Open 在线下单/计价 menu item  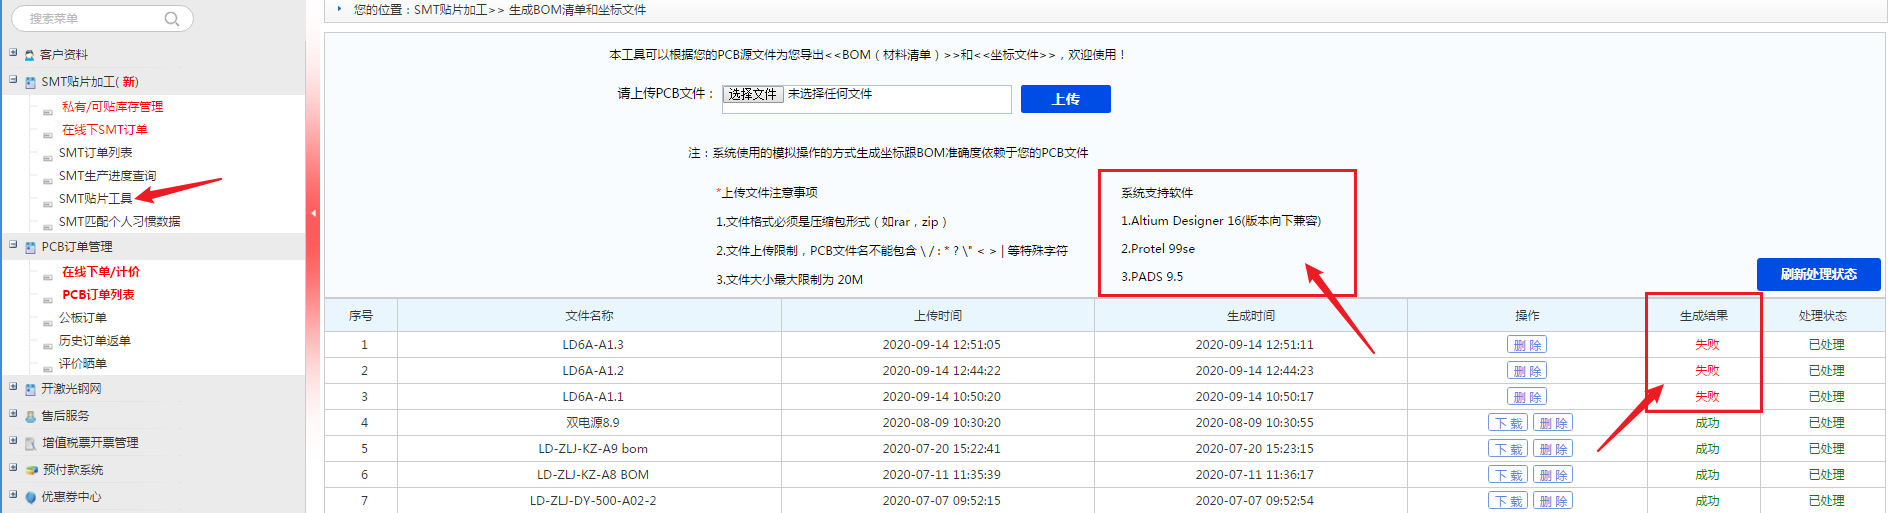pos(101,272)
